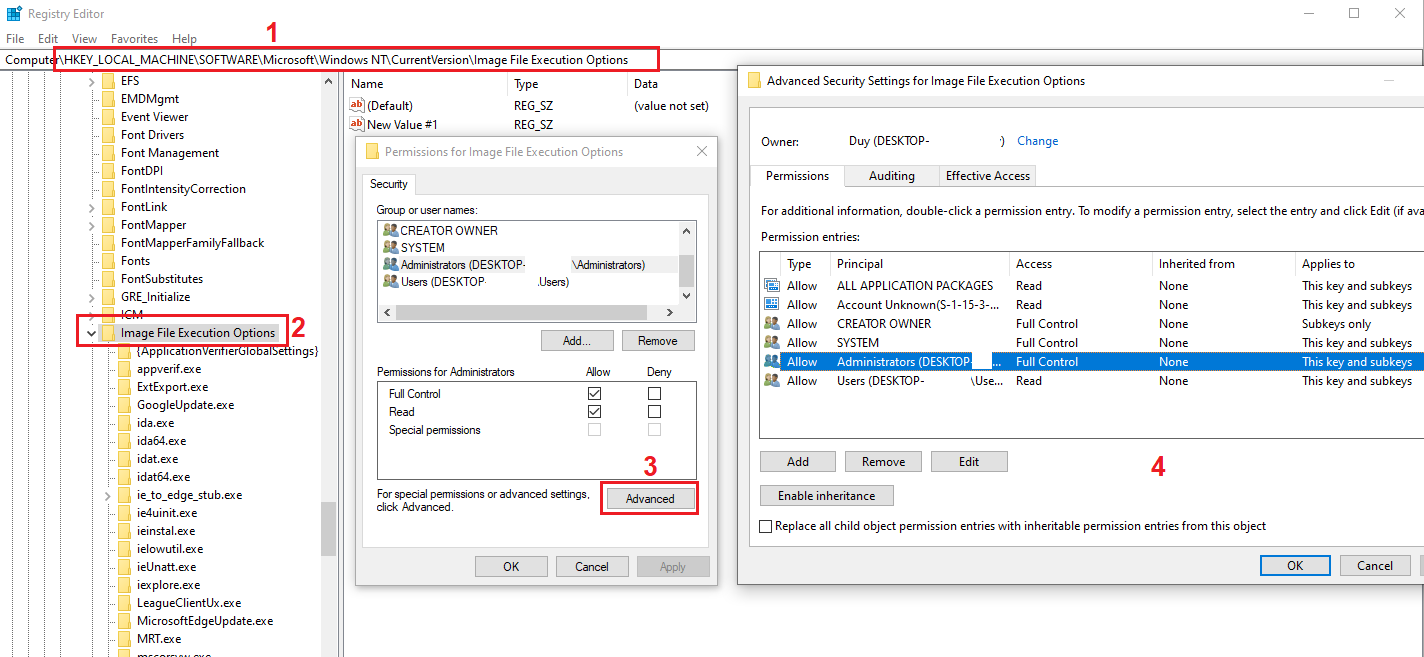Click the string value icon beside New Value #1
Viewport: 1424px width, 657px height.
click(357, 124)
